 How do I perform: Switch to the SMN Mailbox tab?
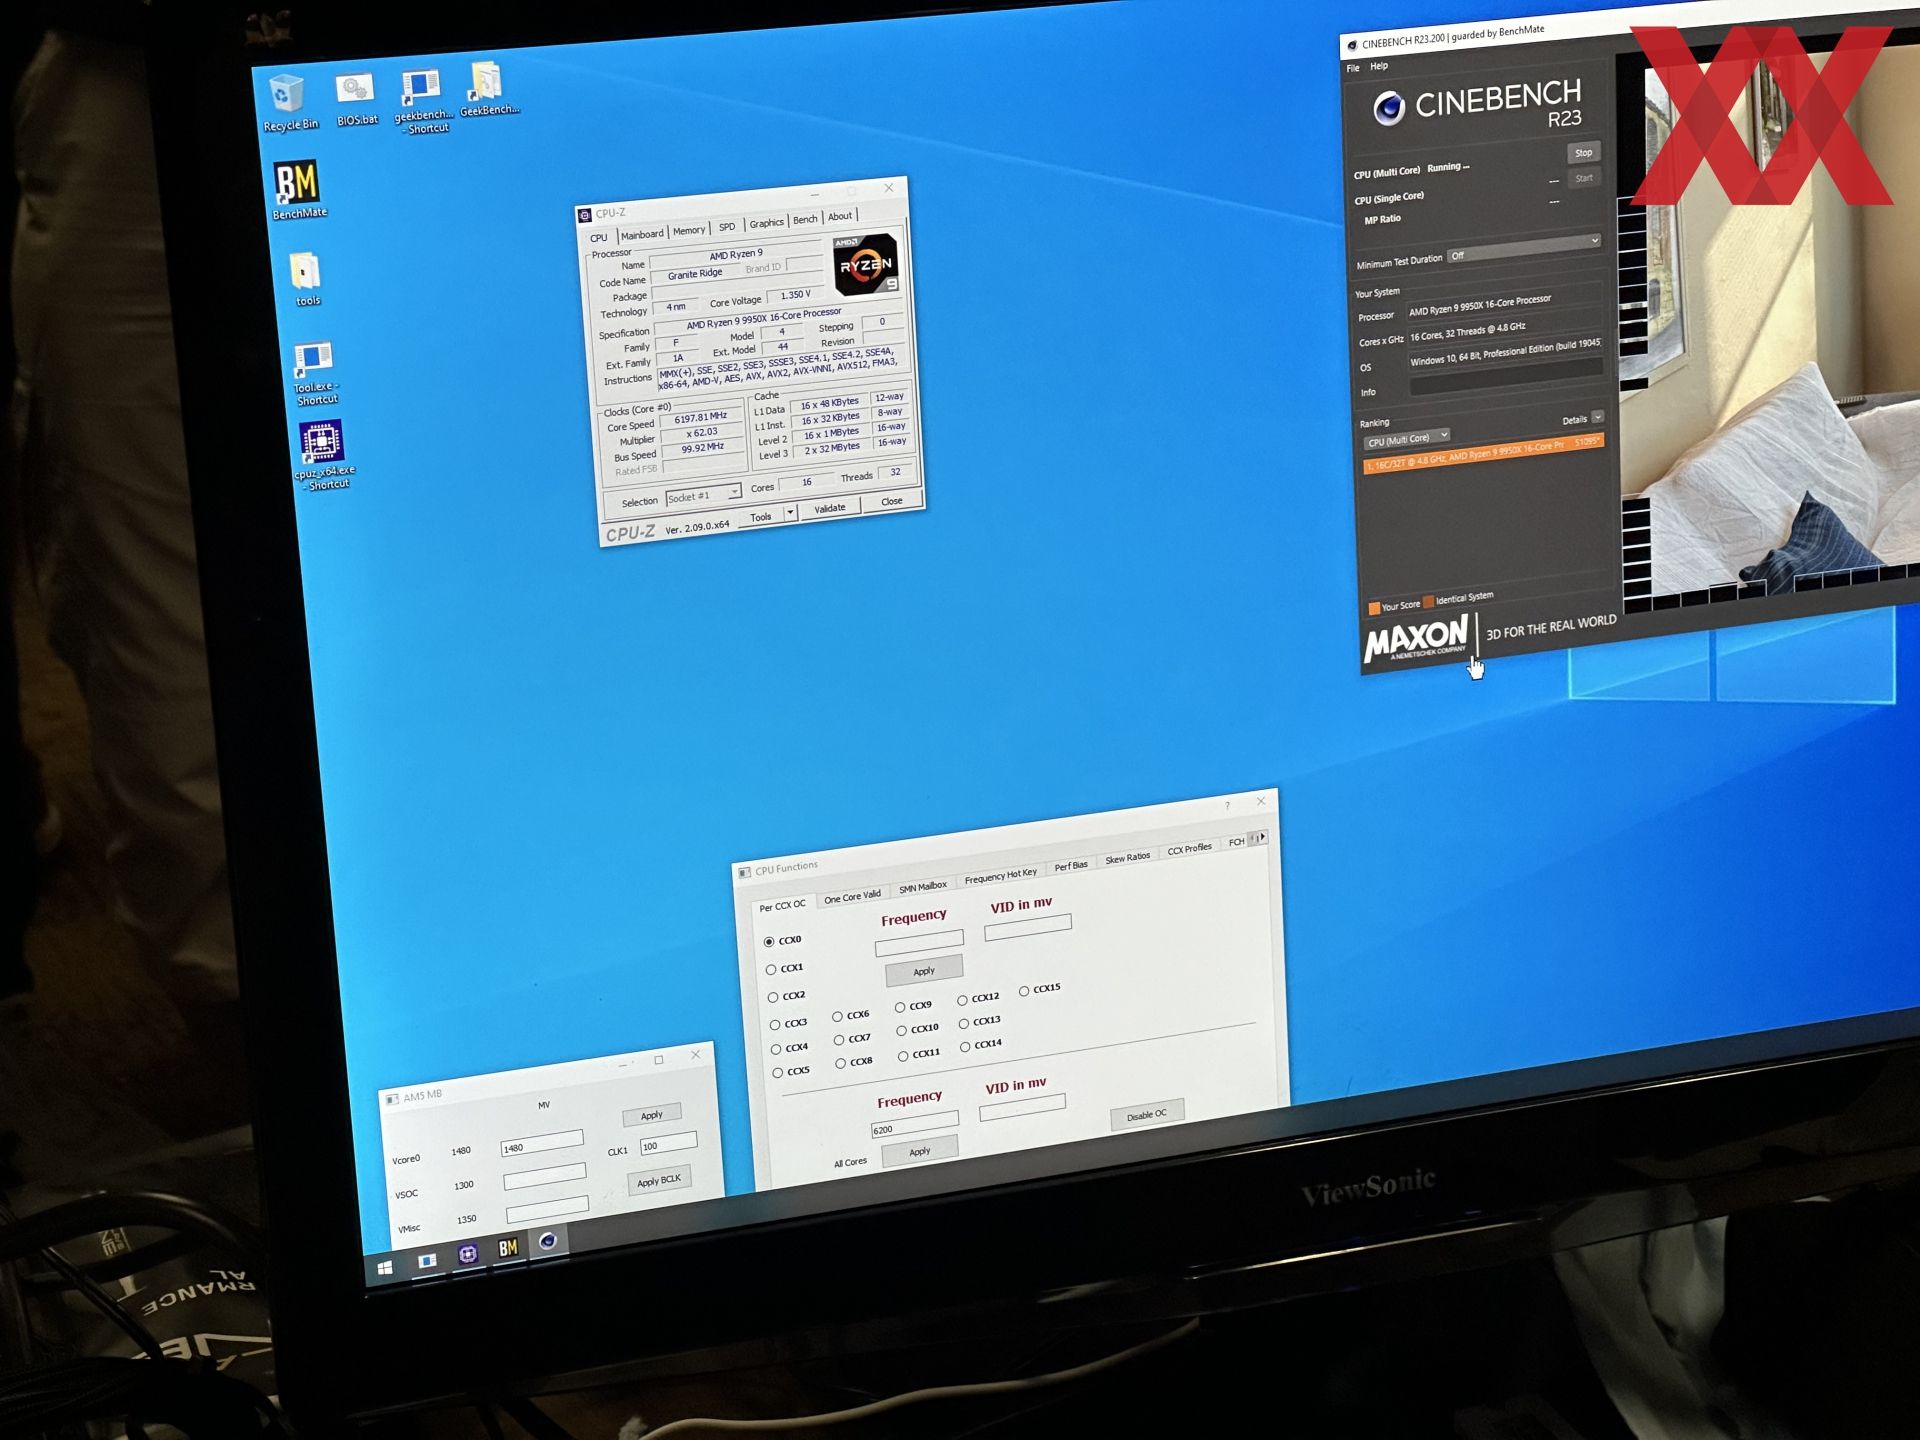click(x=923, y=887)
